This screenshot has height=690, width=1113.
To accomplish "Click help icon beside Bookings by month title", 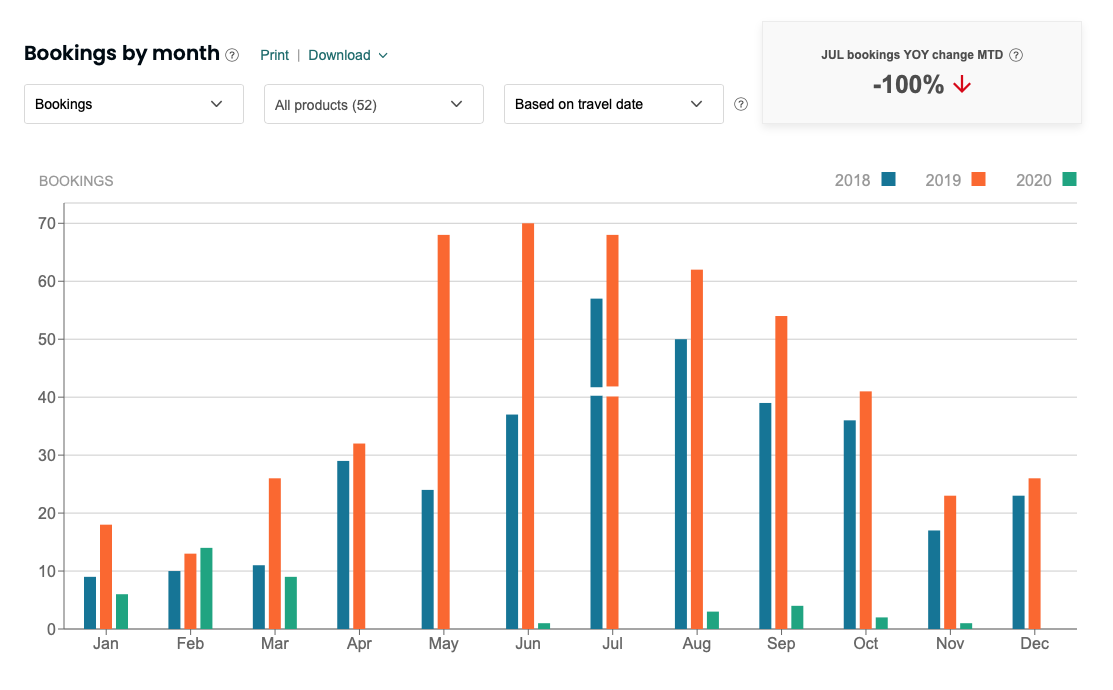I will [232, 55].
